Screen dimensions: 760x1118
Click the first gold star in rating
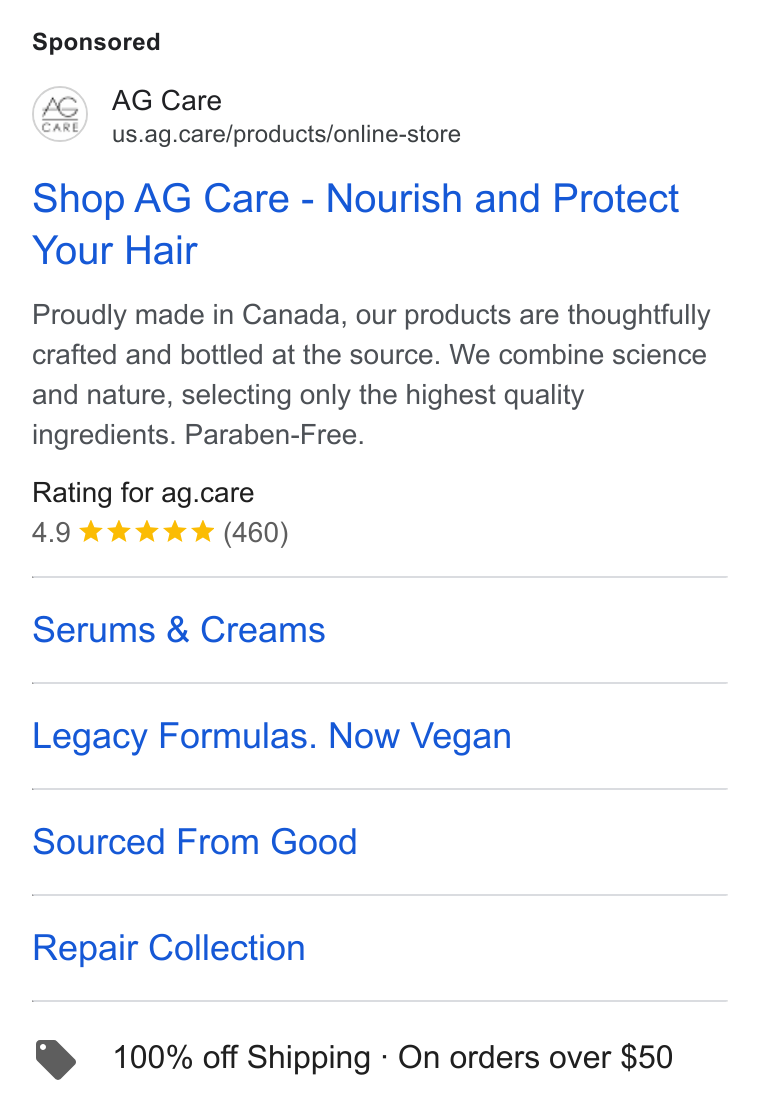pos(91,532)
